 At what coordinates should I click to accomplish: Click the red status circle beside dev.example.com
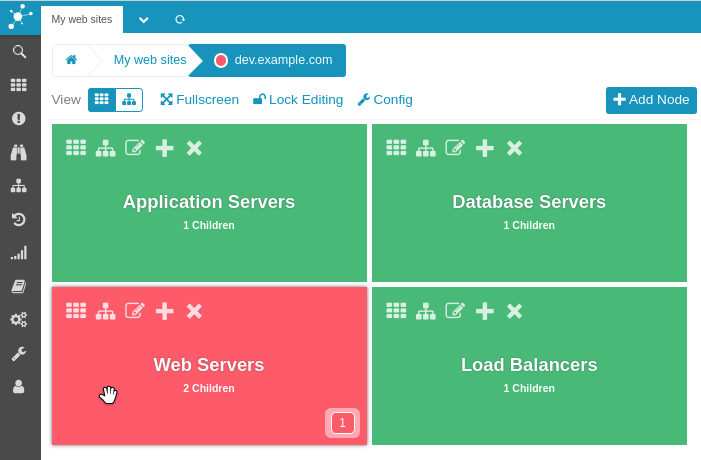coord(221,60)
